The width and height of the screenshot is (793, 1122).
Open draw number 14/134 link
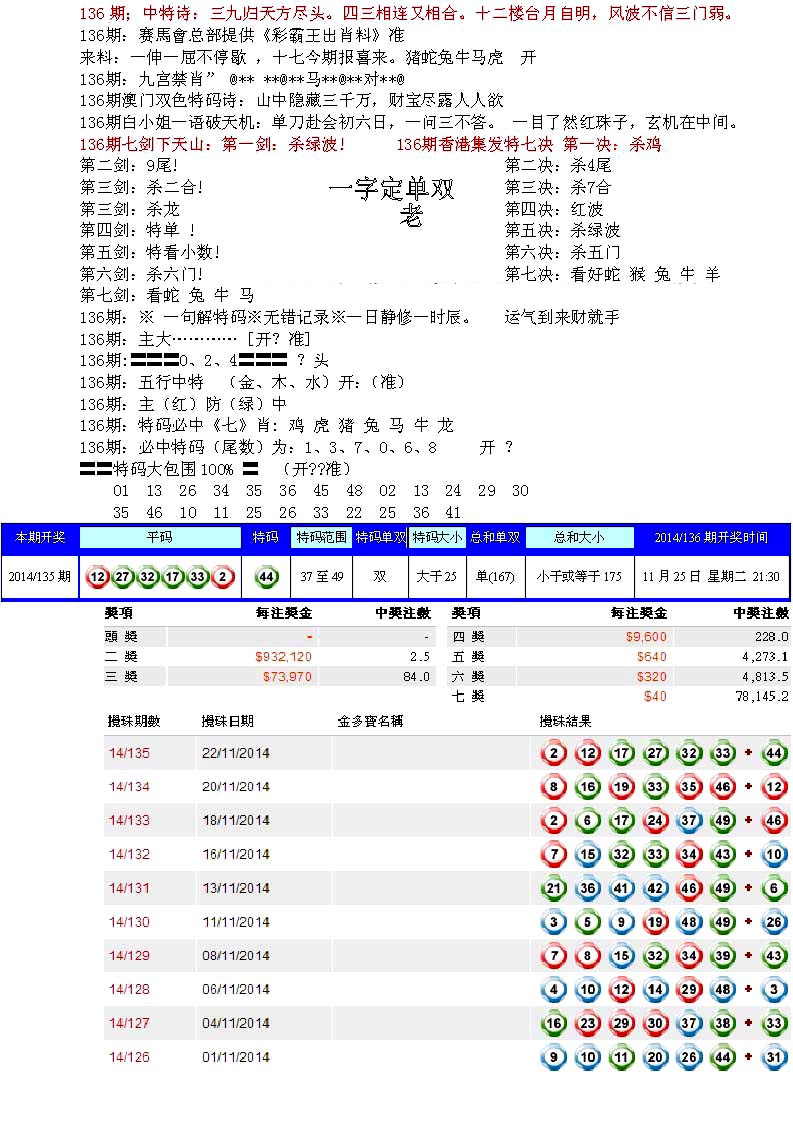(x=130, y=787)
